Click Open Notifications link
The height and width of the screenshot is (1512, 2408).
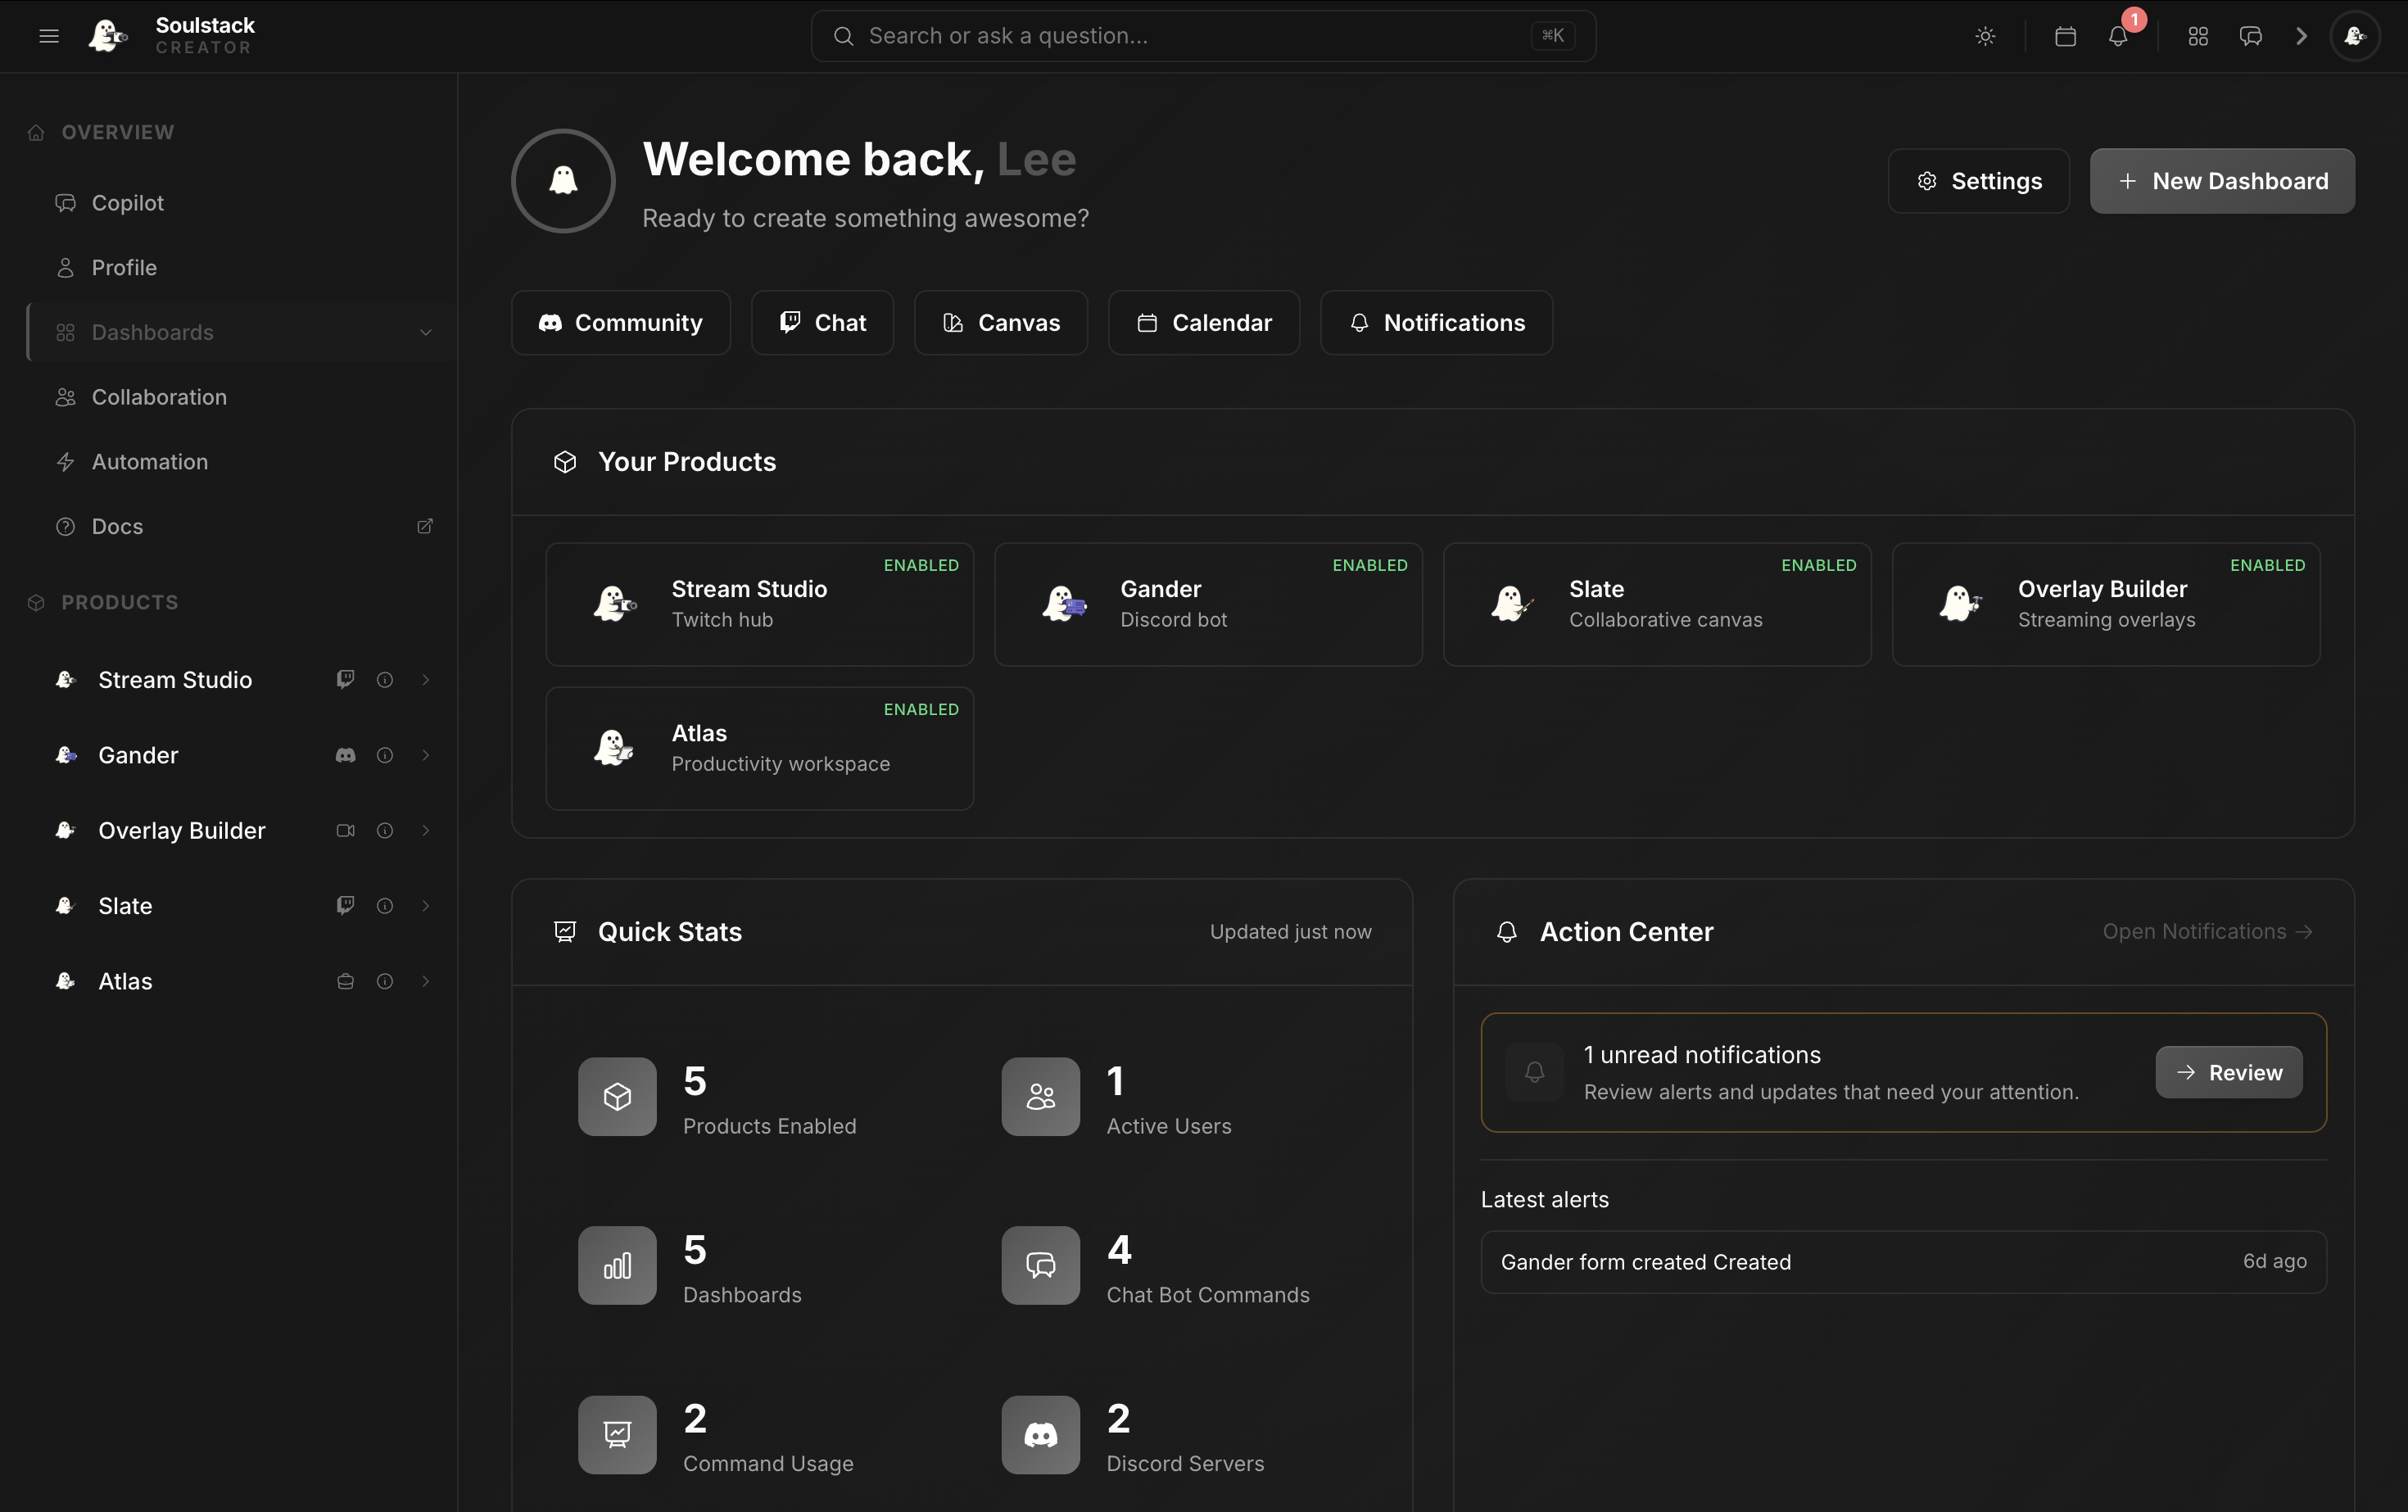point(2207,932)
